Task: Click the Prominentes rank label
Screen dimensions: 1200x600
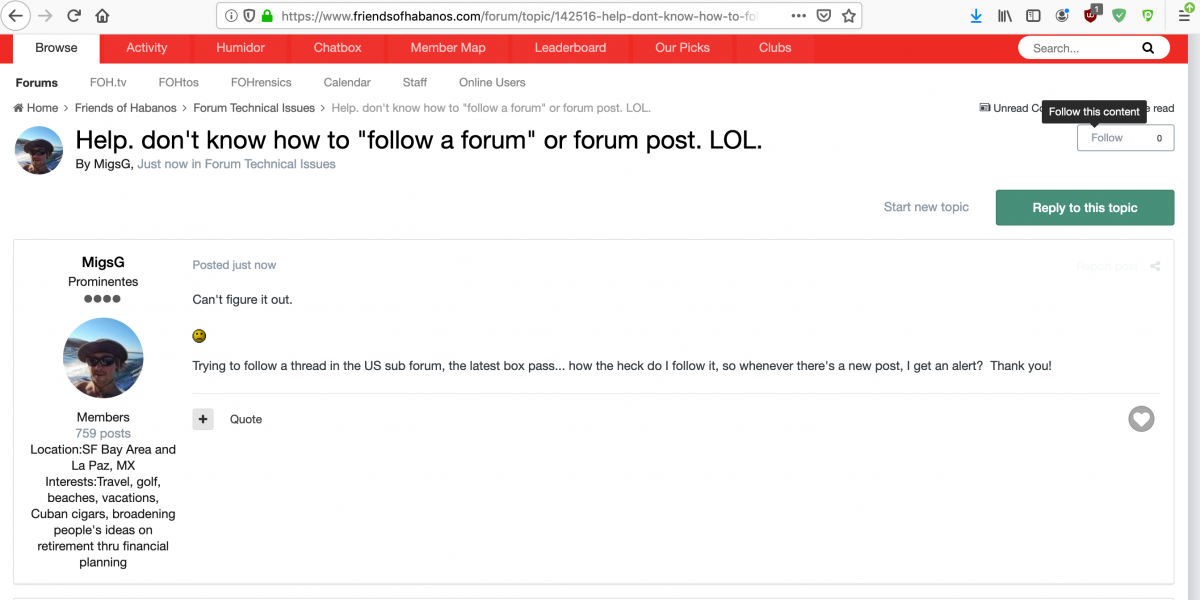Action: coord(103,282)
